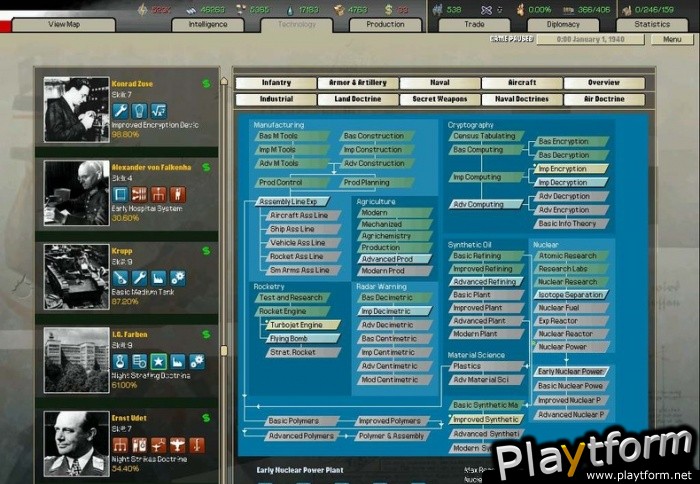Click the Early Hospital System project text

(146, 209)
